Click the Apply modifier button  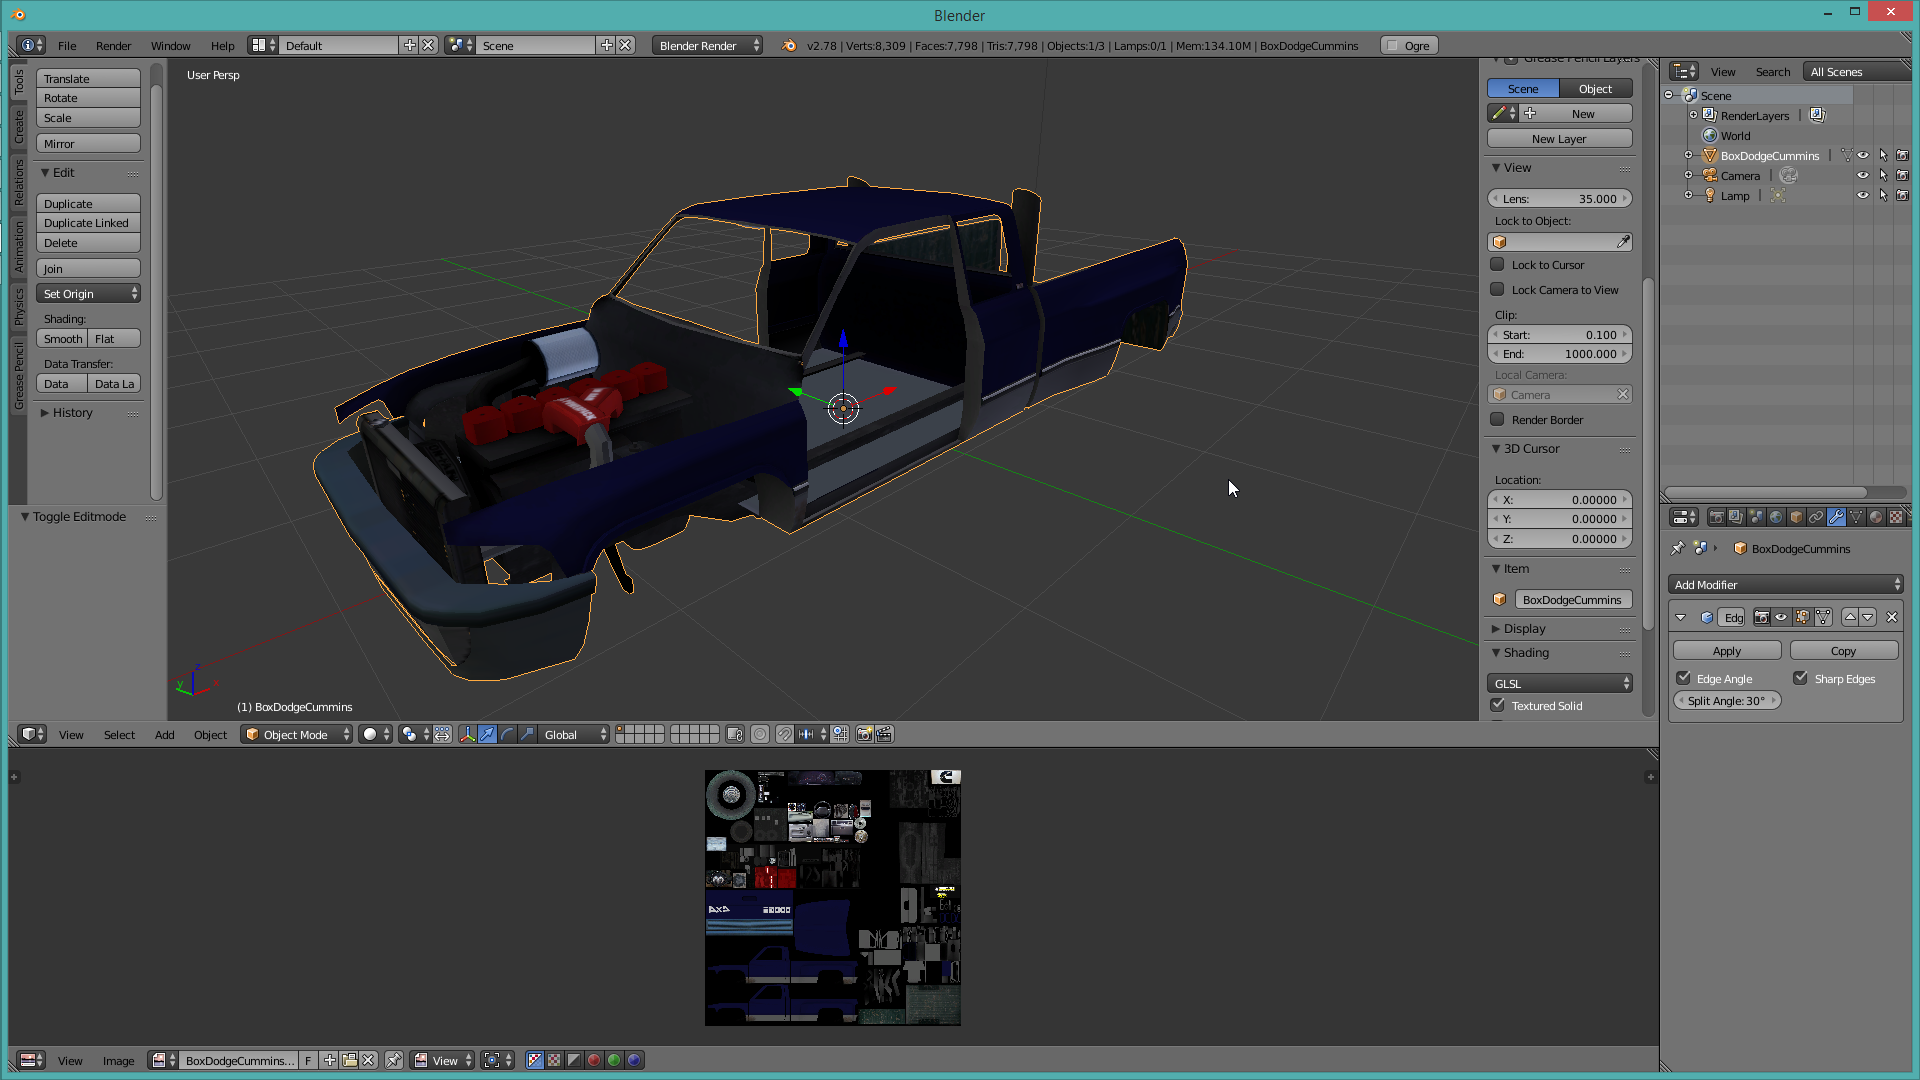(x=1726, y=651)
